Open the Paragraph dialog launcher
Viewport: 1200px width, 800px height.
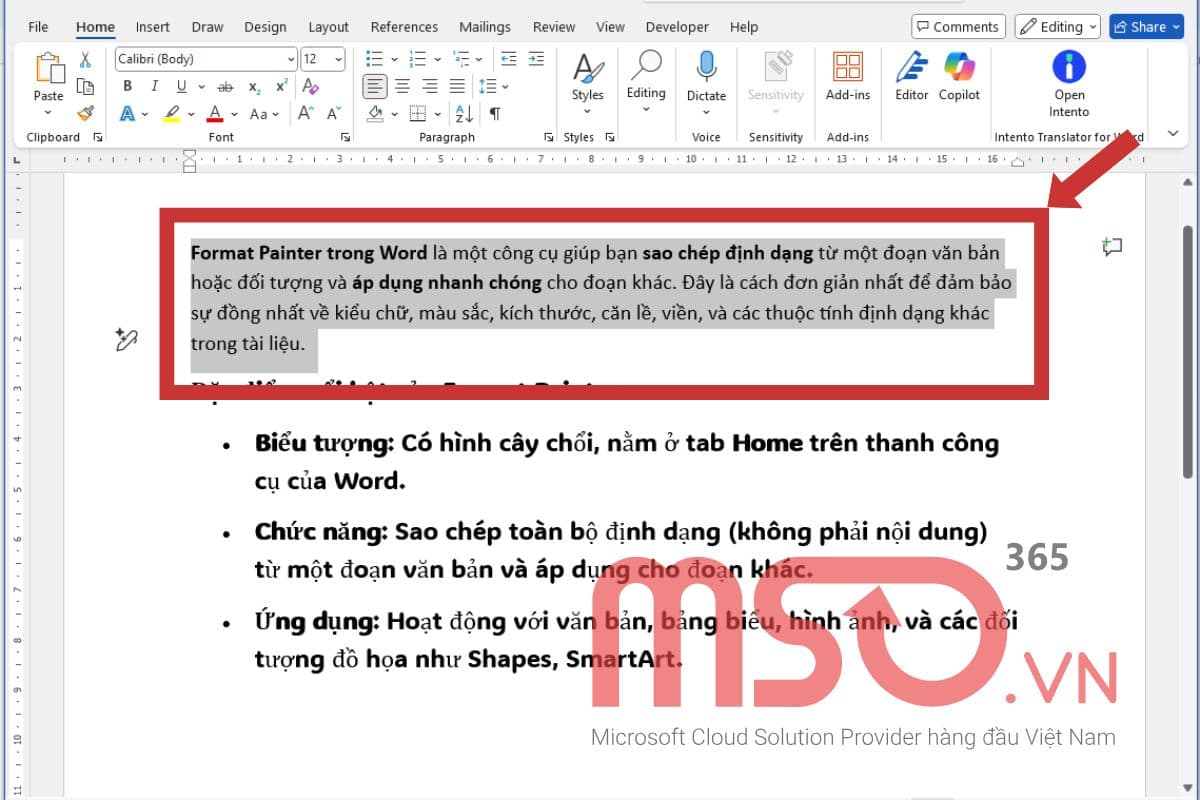(x=548, y=137)
